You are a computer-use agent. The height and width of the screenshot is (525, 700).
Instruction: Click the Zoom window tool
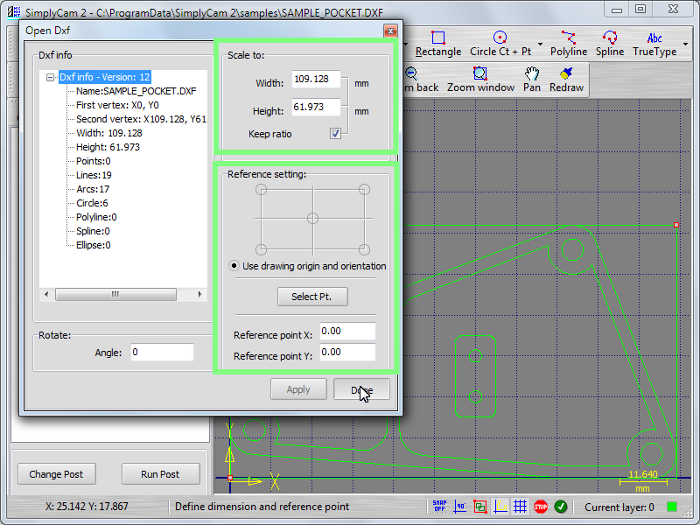point(480,80)
